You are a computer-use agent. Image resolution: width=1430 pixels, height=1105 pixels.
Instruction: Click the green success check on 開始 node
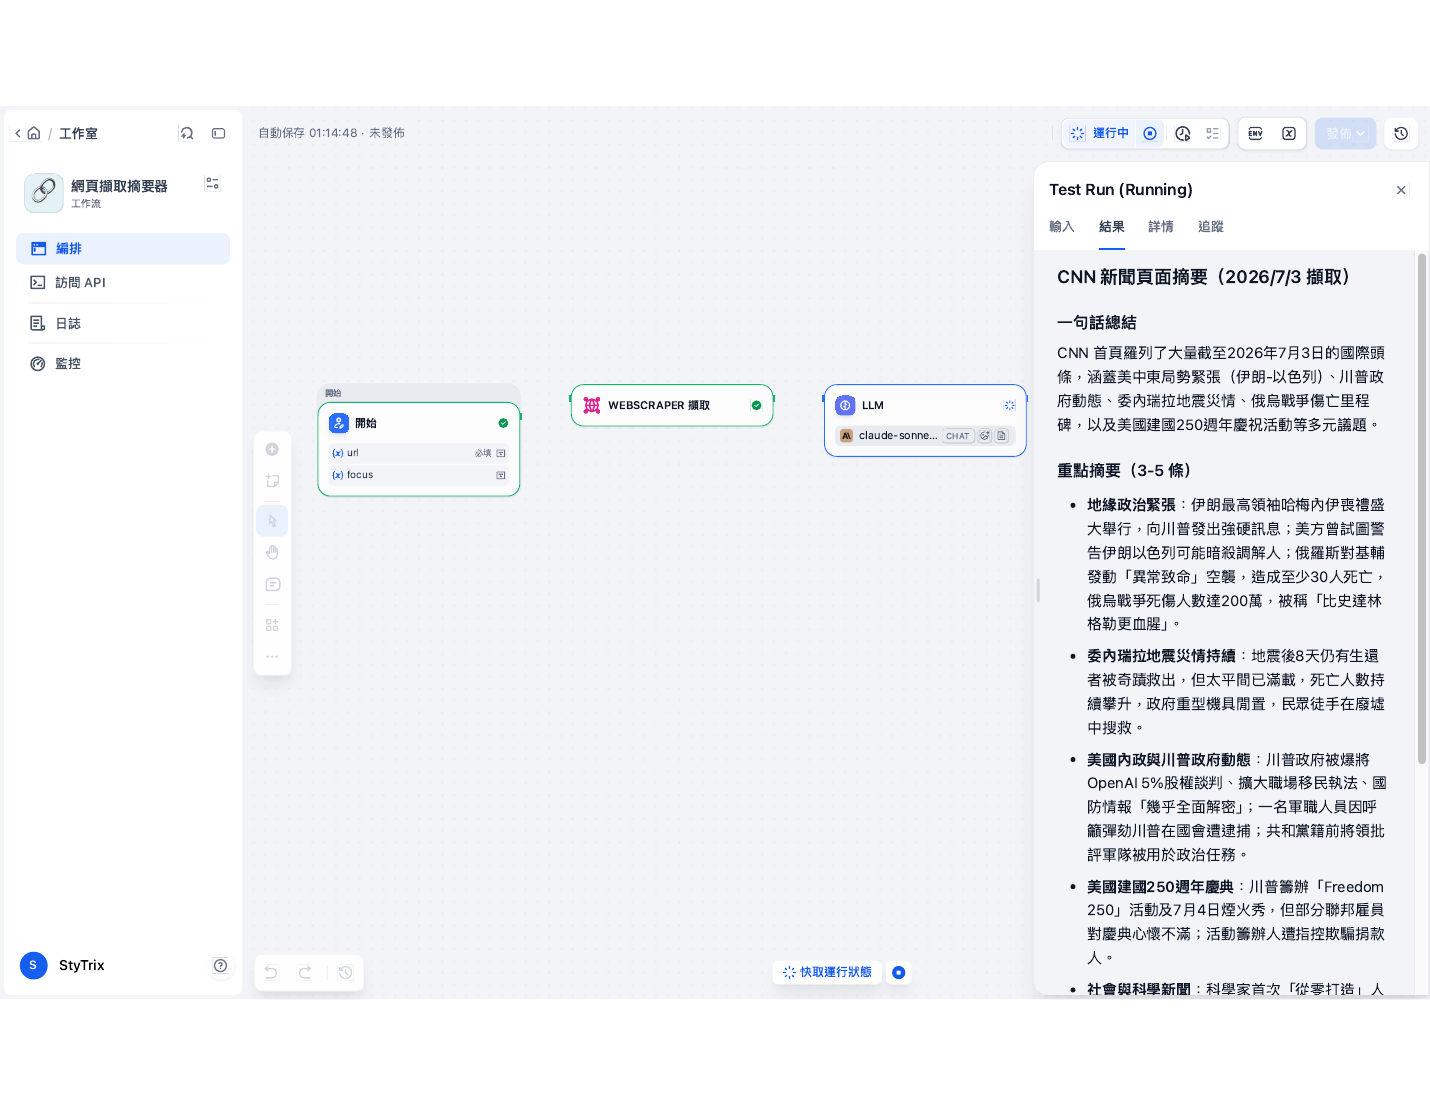503,423
